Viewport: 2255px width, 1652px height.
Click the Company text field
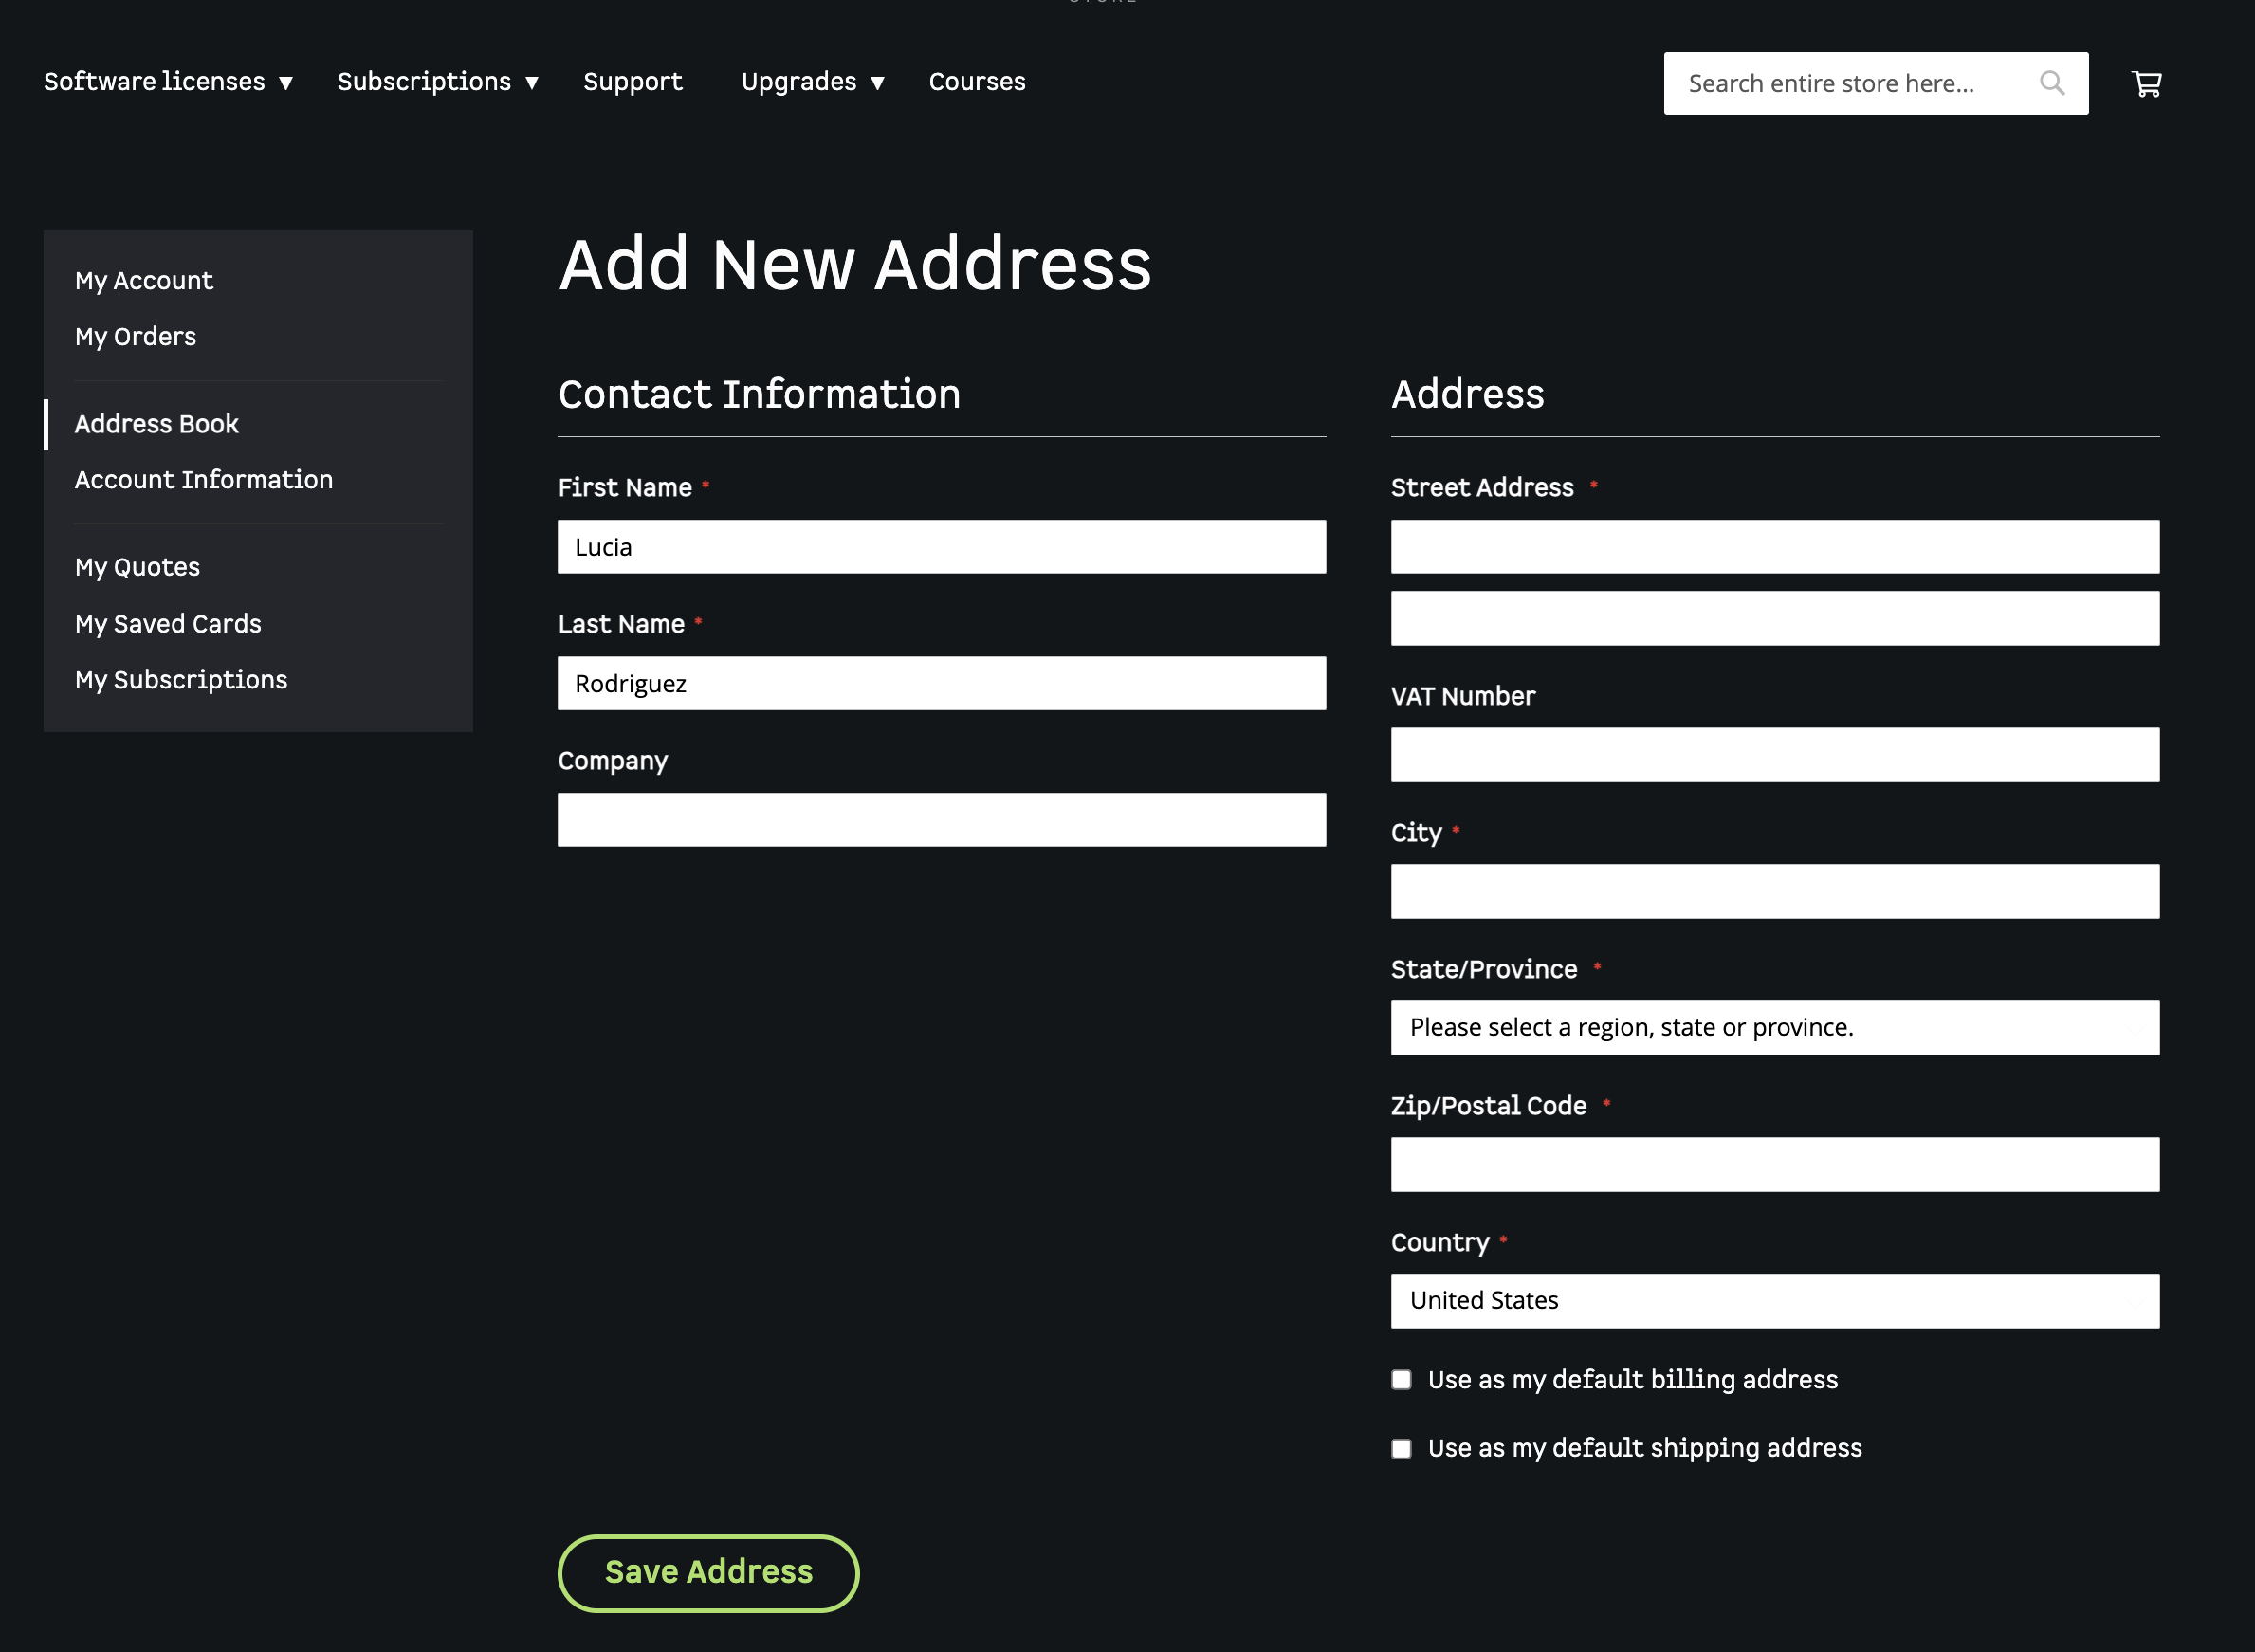pyautogui.click(x=941, y=820)
